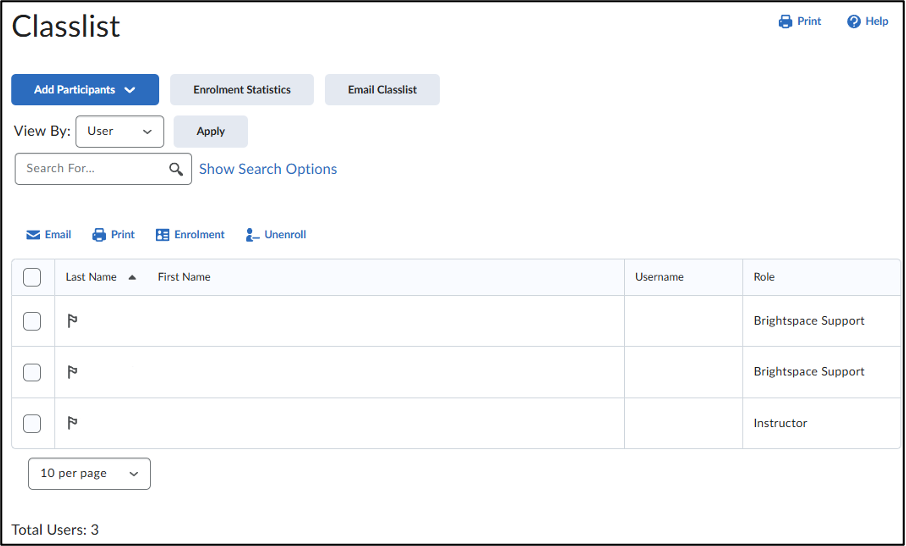Screen dimensions: 906x546
Task: Click the Email envelope icon above table
Action: coord(33,235)
